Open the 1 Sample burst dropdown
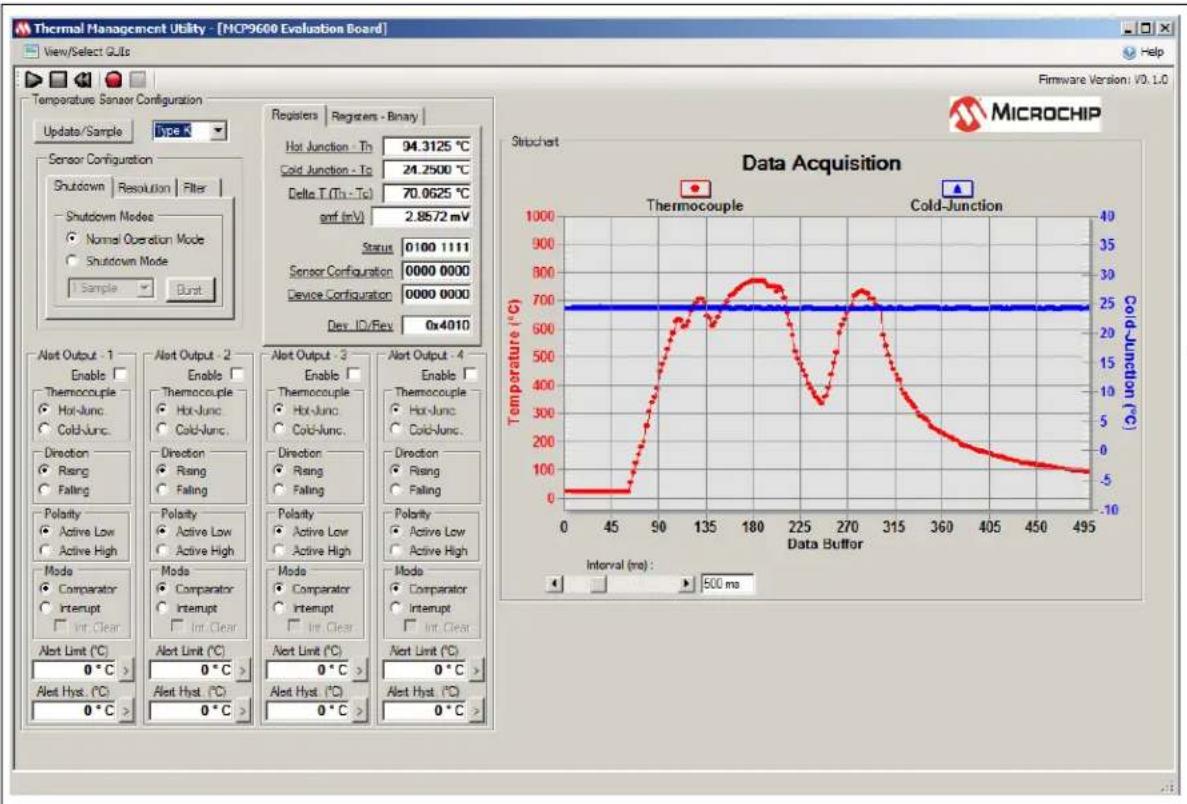Image resolution: width=1187 pixels, height=804 pixels. click(x=144, y=288)
